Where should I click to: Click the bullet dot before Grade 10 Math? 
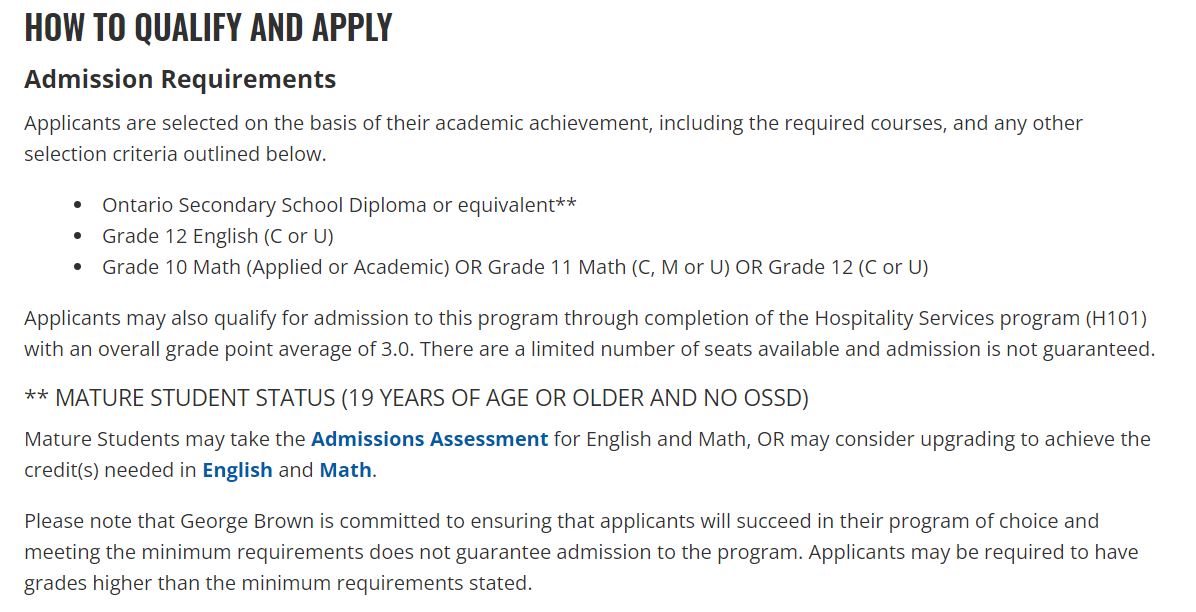78,269
